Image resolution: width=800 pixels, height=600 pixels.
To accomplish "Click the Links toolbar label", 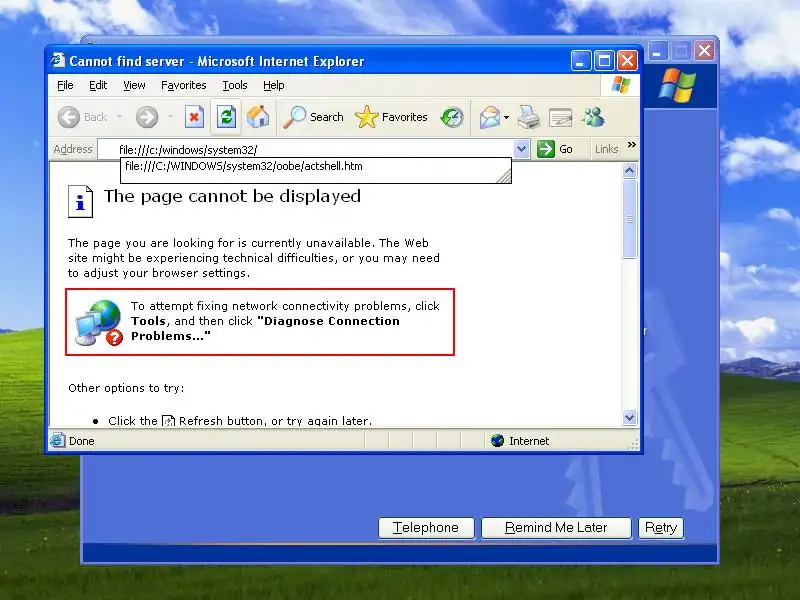I will (x=607, y=149).
